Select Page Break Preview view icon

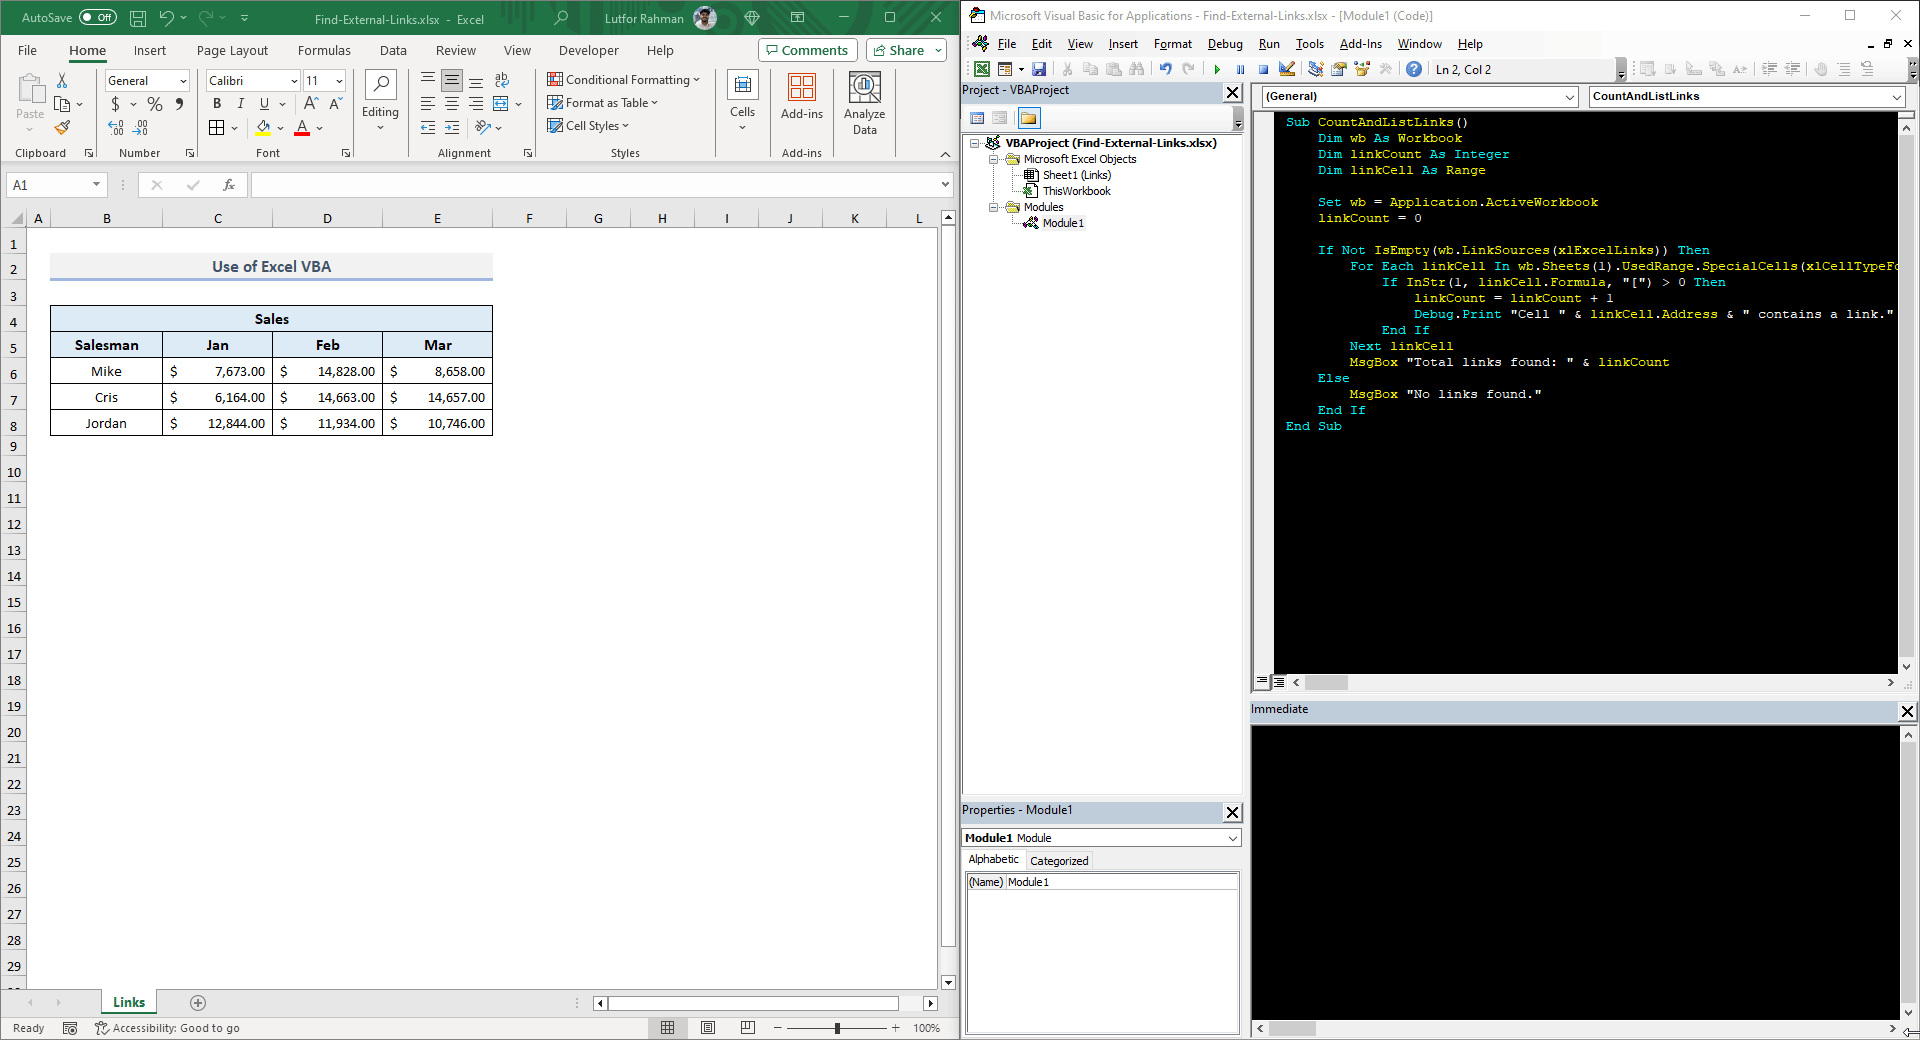(748, 1028)
